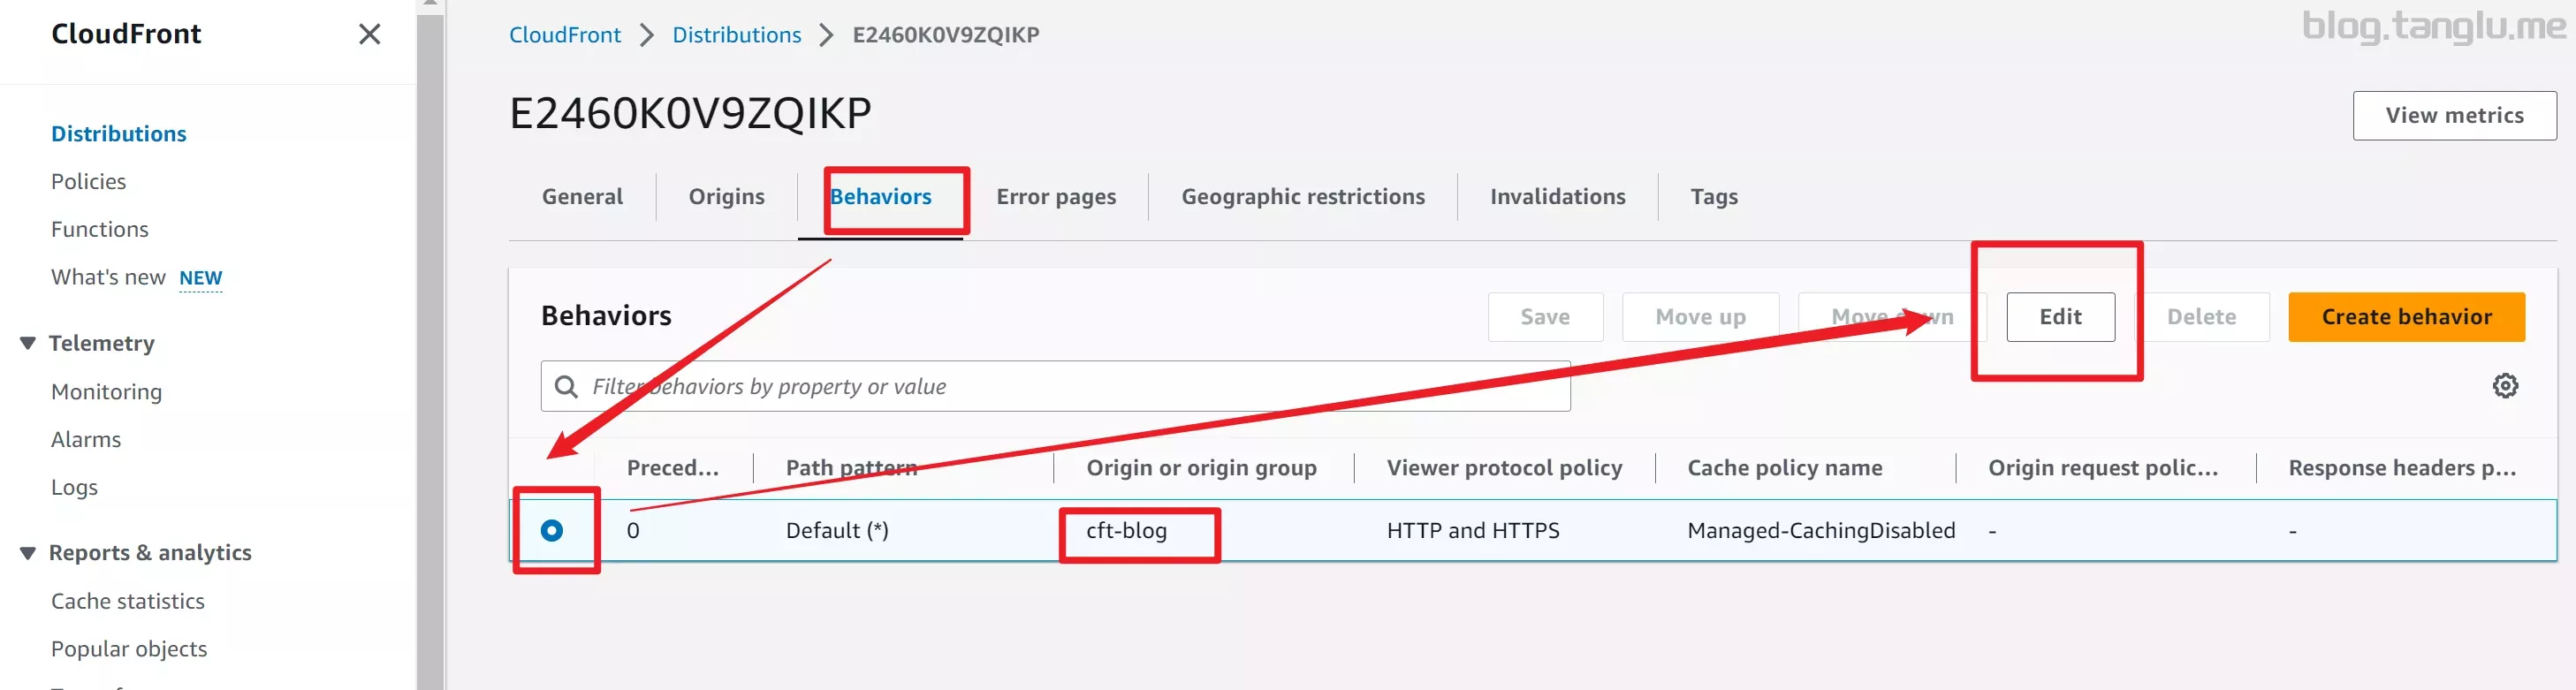Open the Geographic restrictions tab

click(1303, 196)
